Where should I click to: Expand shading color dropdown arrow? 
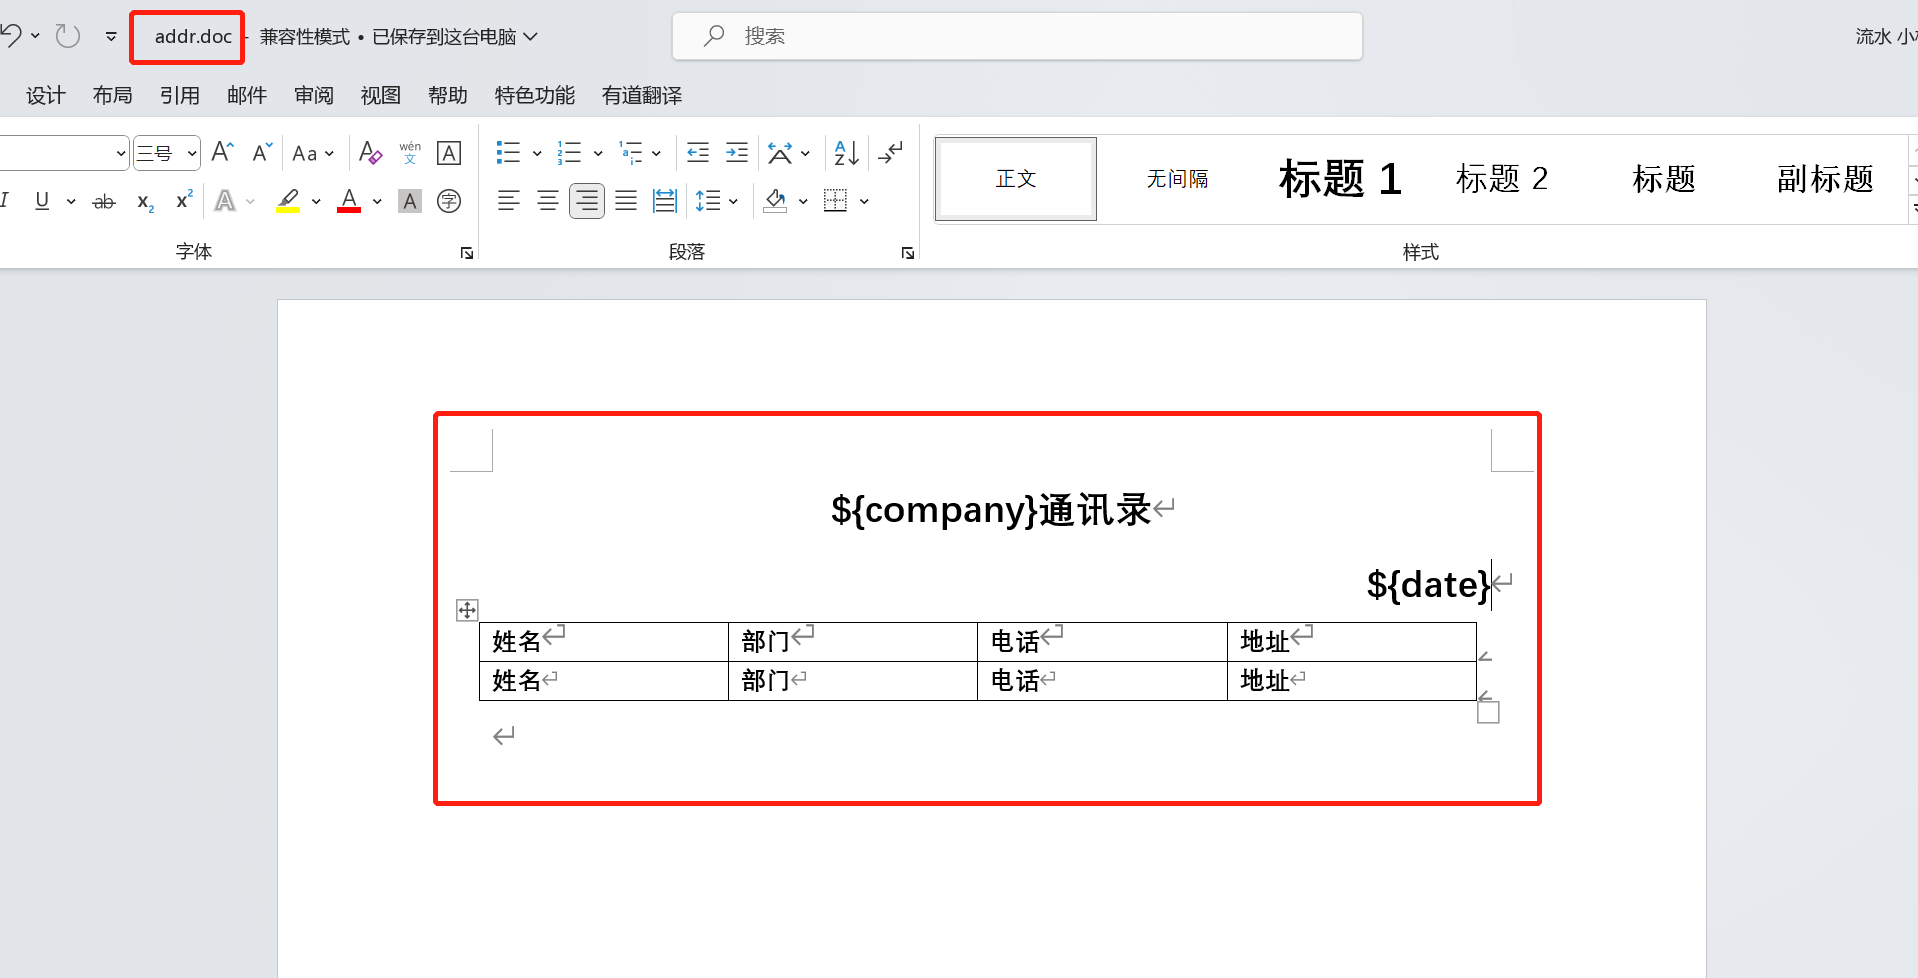tap(804, 201)
